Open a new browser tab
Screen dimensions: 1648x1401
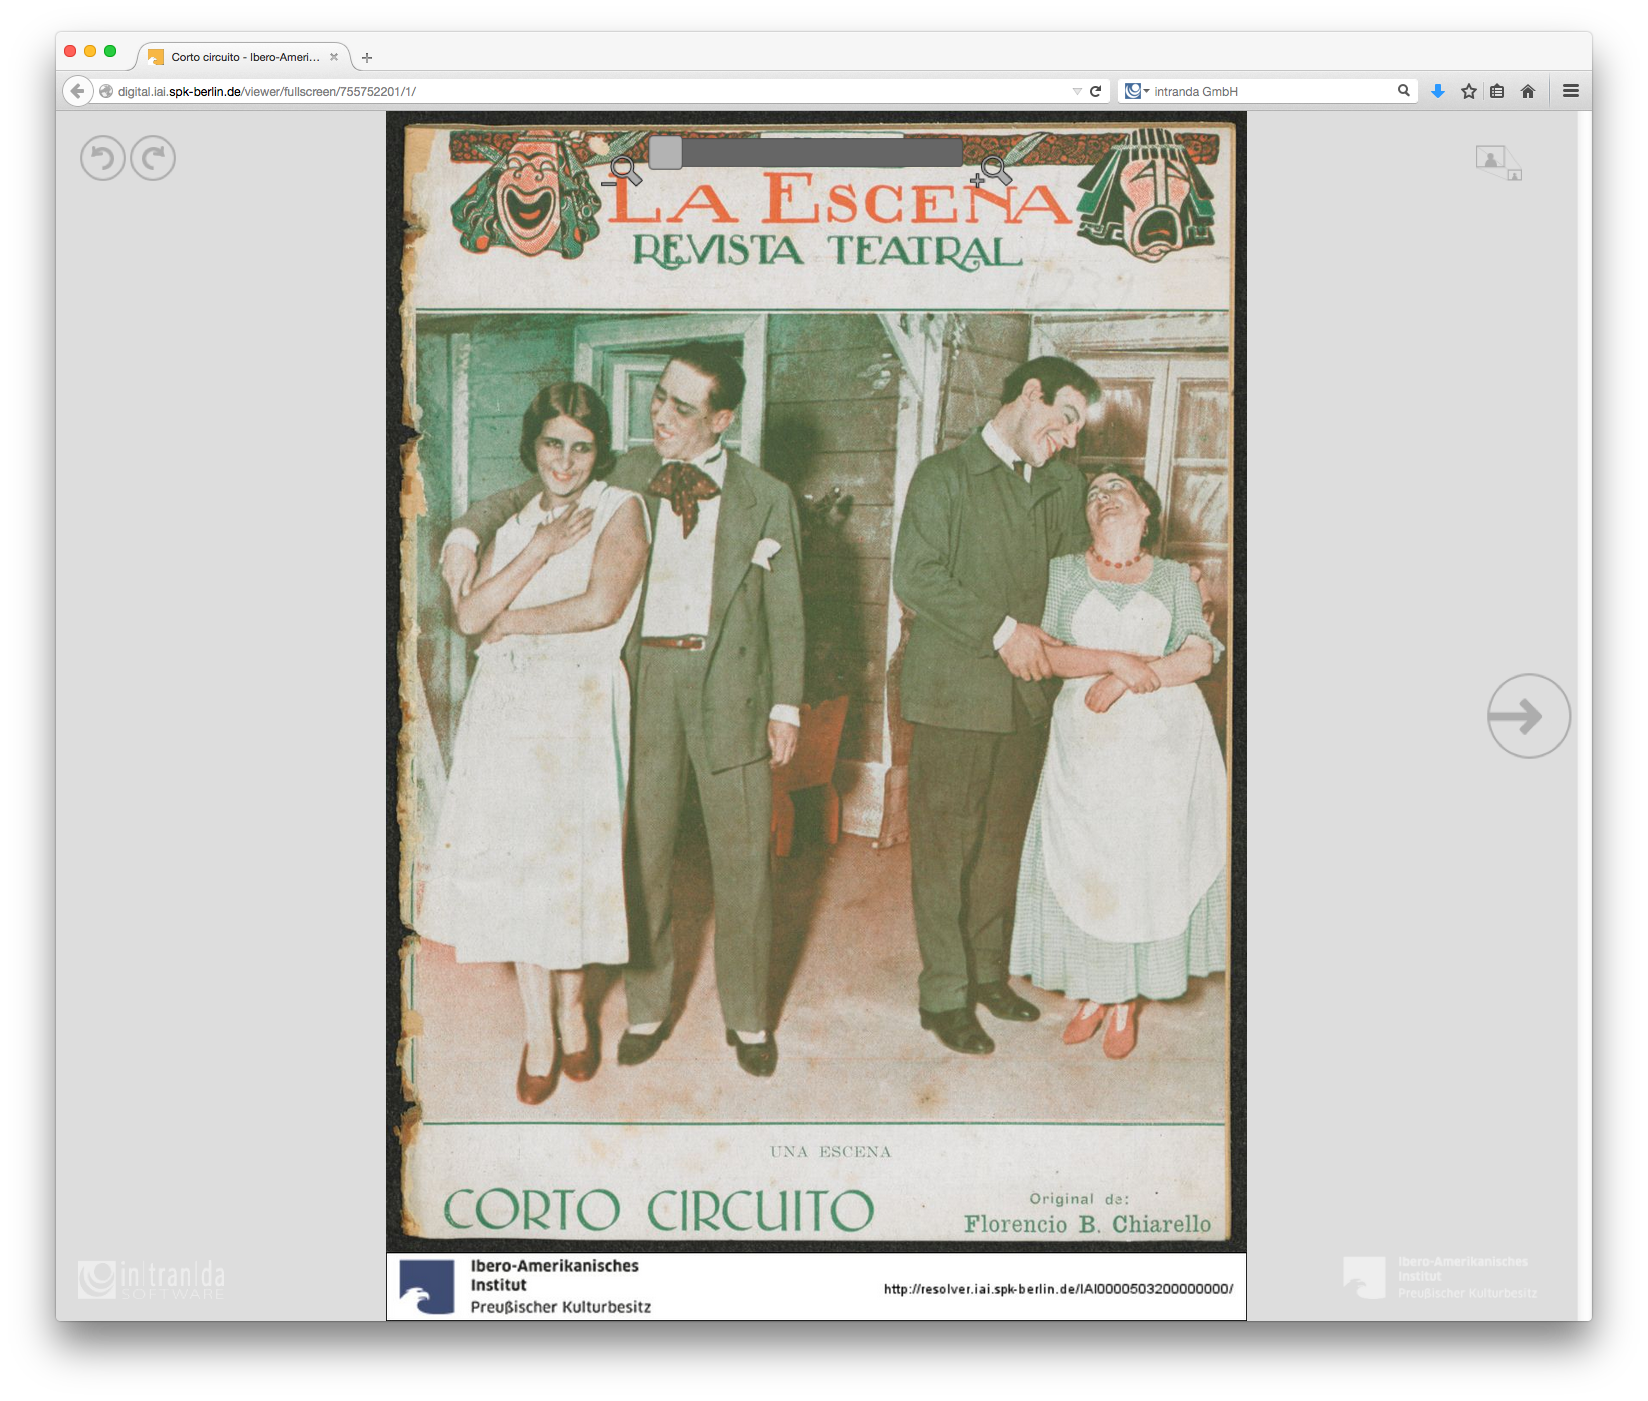click(x=367, y=58)
